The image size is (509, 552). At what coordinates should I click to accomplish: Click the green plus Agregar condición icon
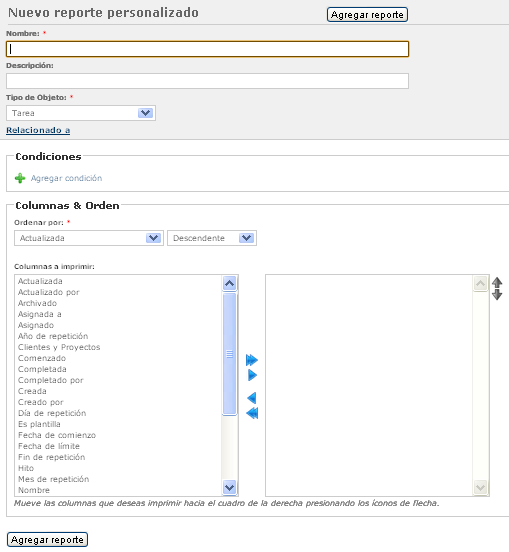pos(20,178)
